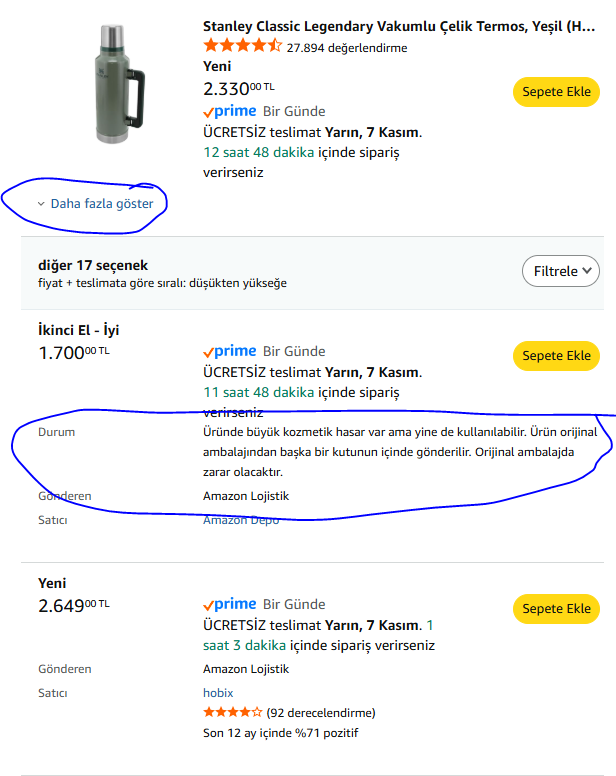Click the prime logo in the 2.649 TL offer
This screenshot has width=616, height=776.
click(229, 604)
